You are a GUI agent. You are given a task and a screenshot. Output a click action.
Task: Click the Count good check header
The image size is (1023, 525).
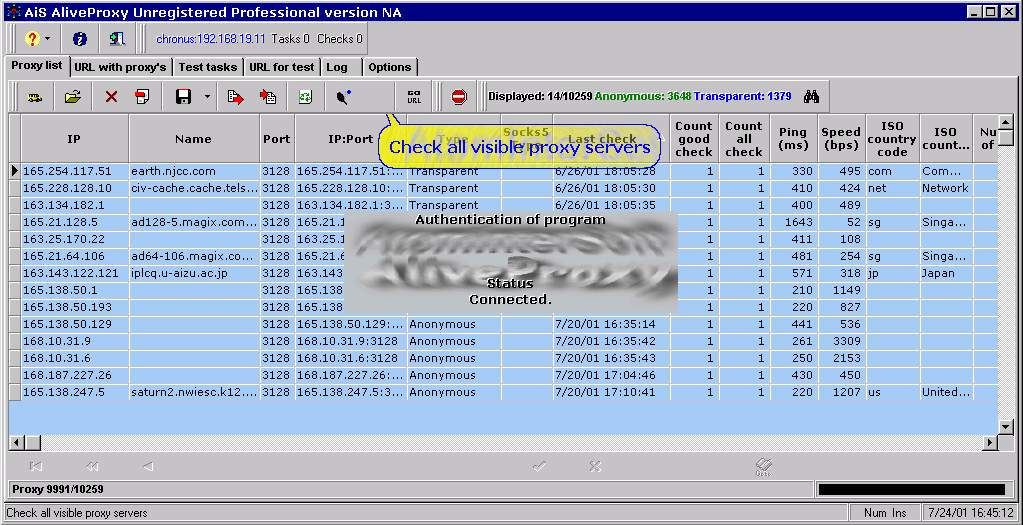[x=694, y=139]
